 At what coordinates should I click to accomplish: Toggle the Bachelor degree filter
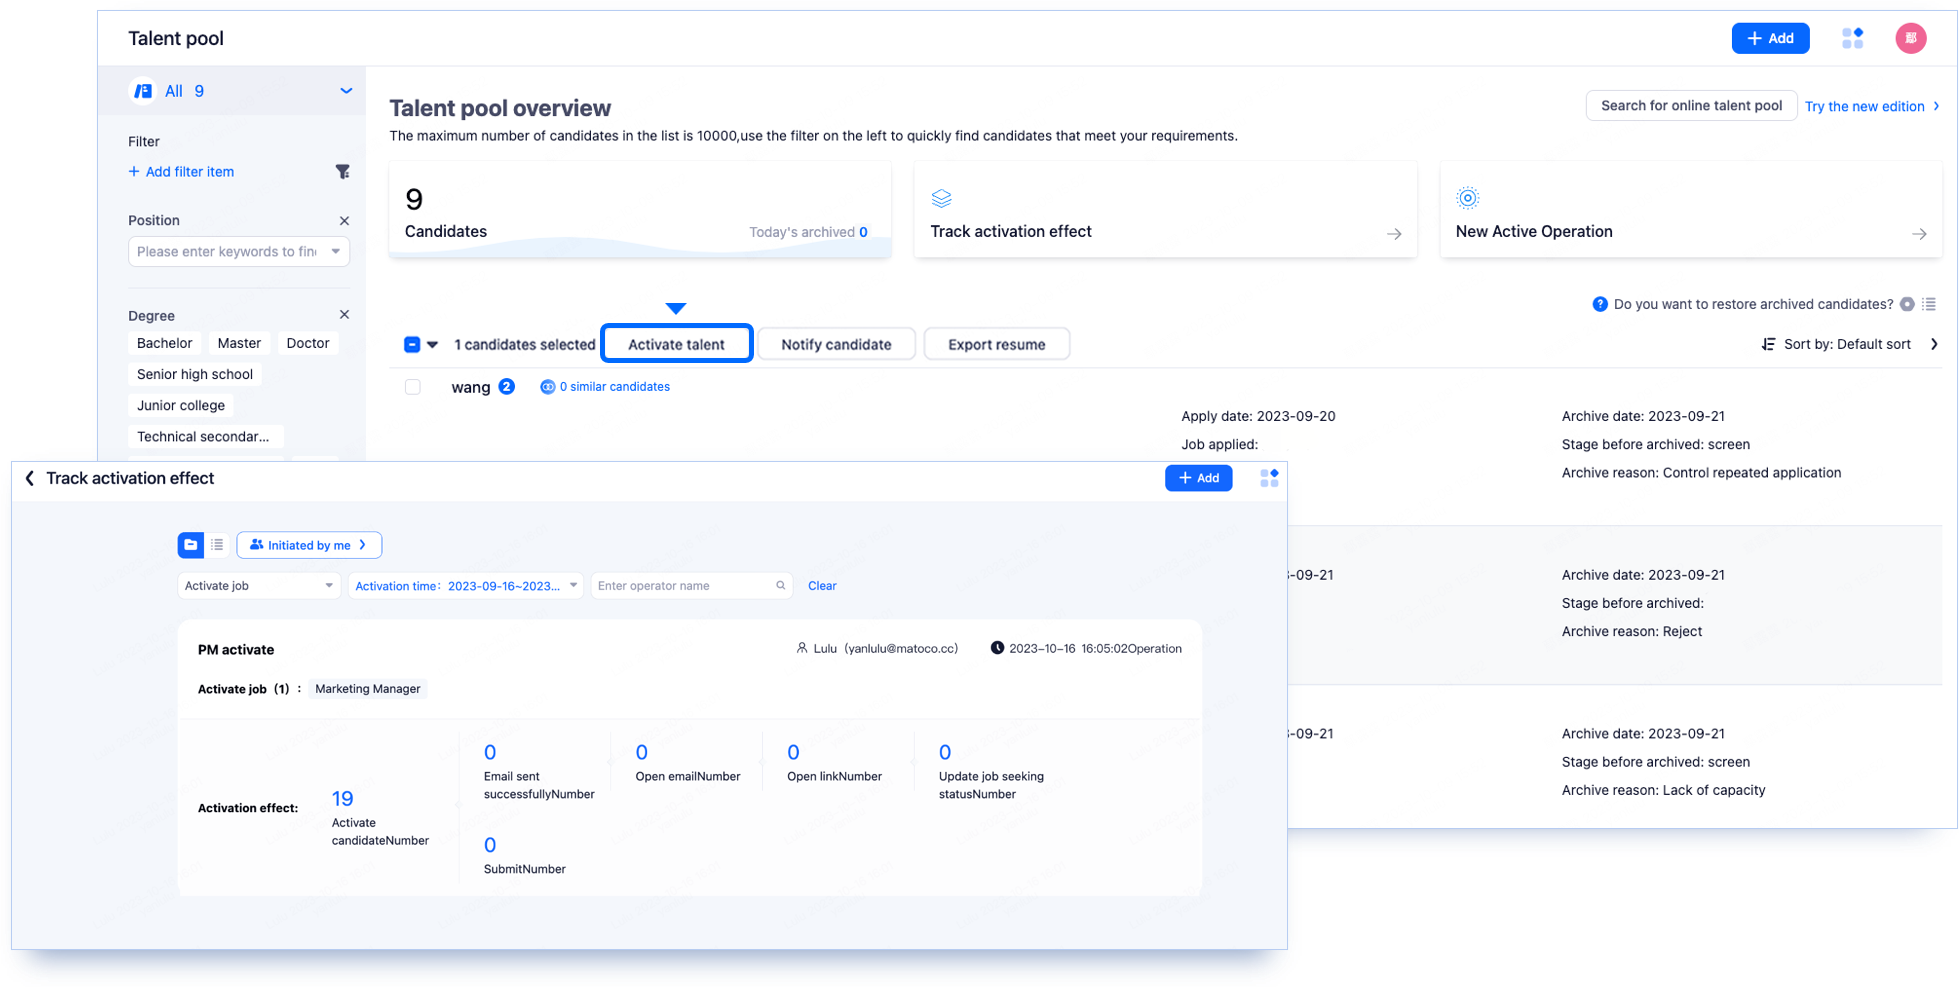[x=164, y=343]
